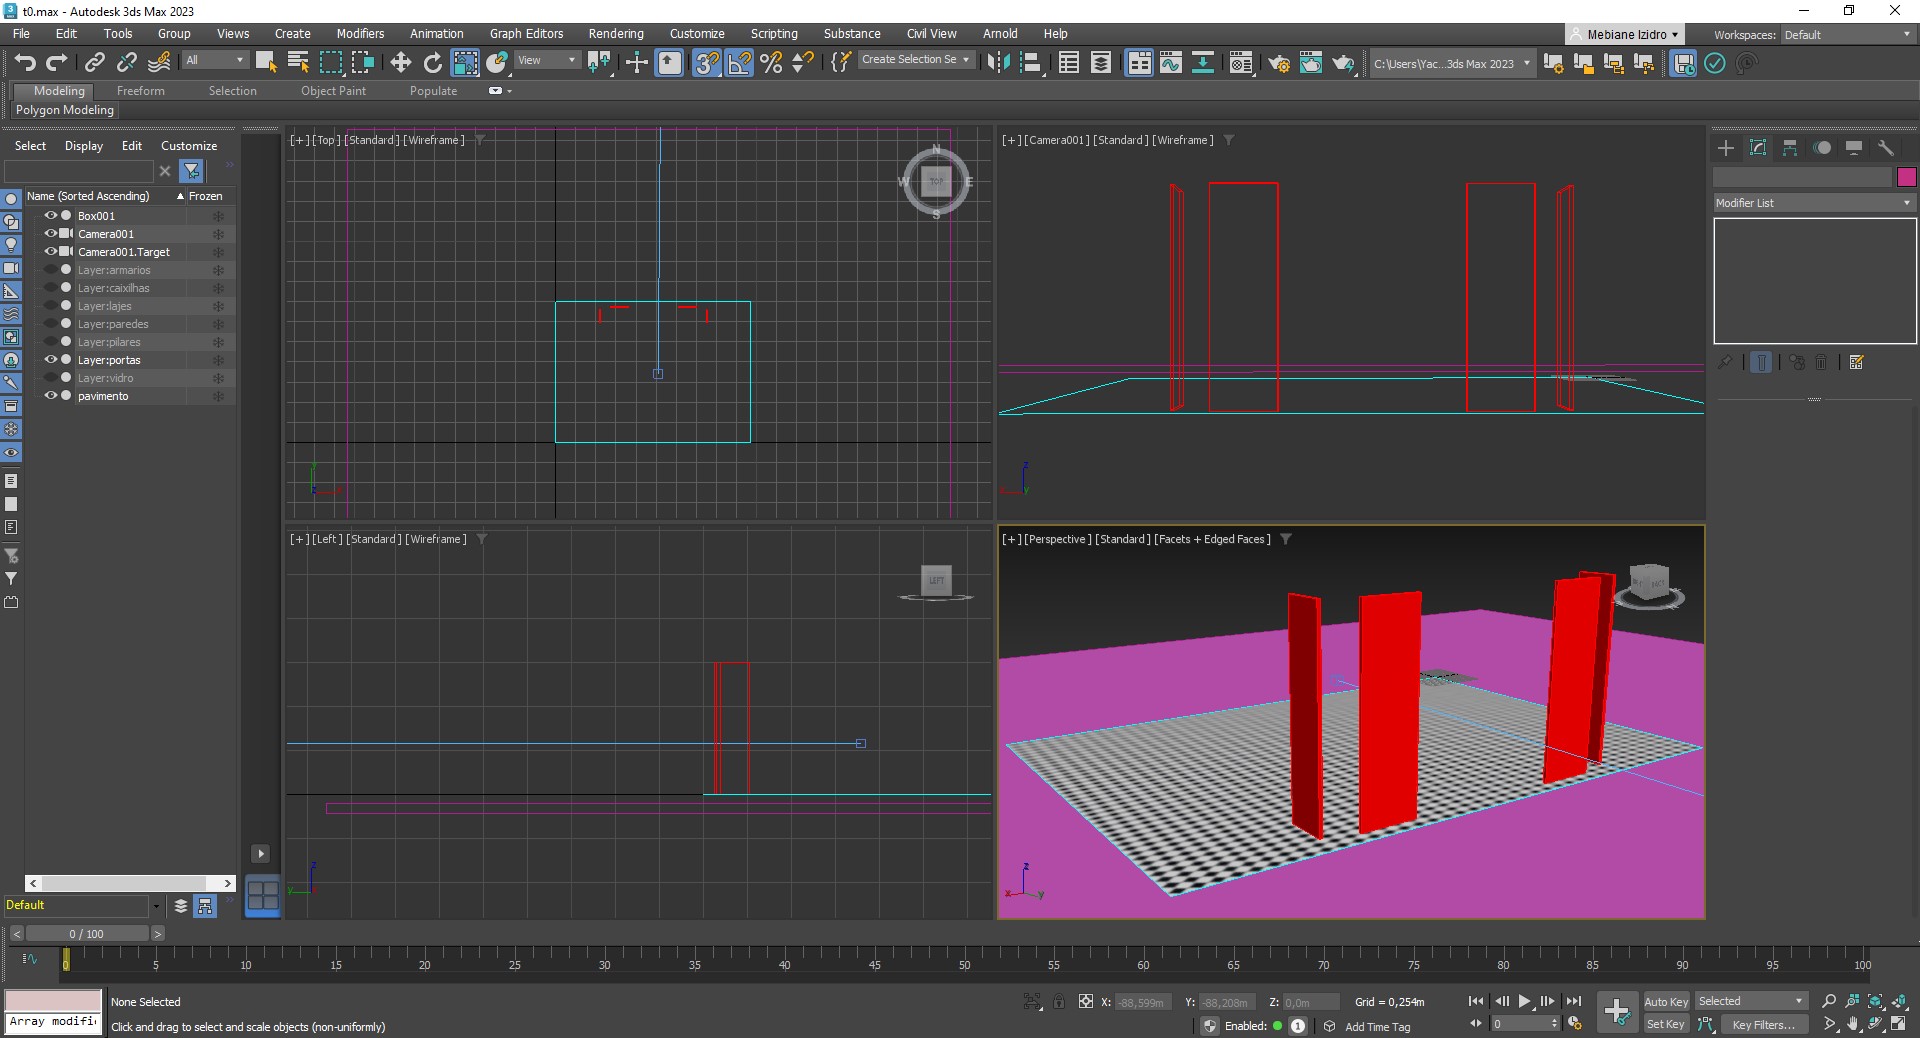This screenshot has height=1038, width=1920.
Task: Switch to the Freeform ribbon tab
Action: 140,91
